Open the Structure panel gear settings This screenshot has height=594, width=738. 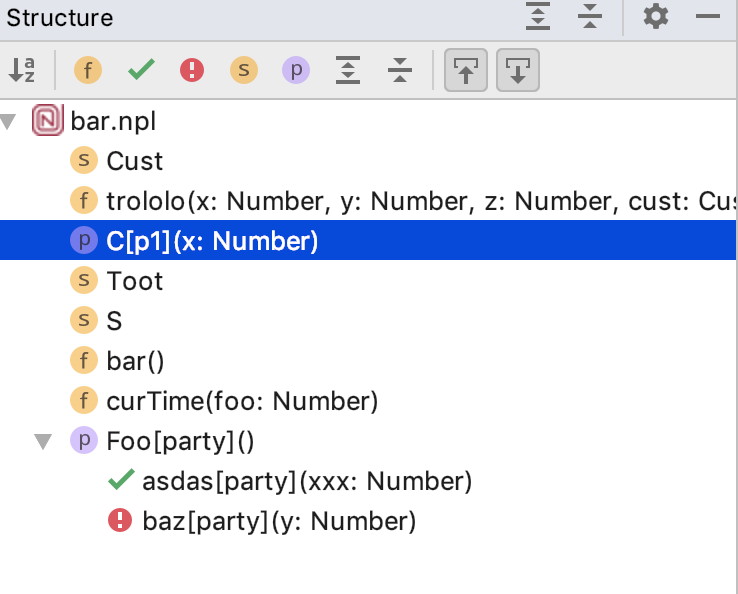click(x=655, y=17)
